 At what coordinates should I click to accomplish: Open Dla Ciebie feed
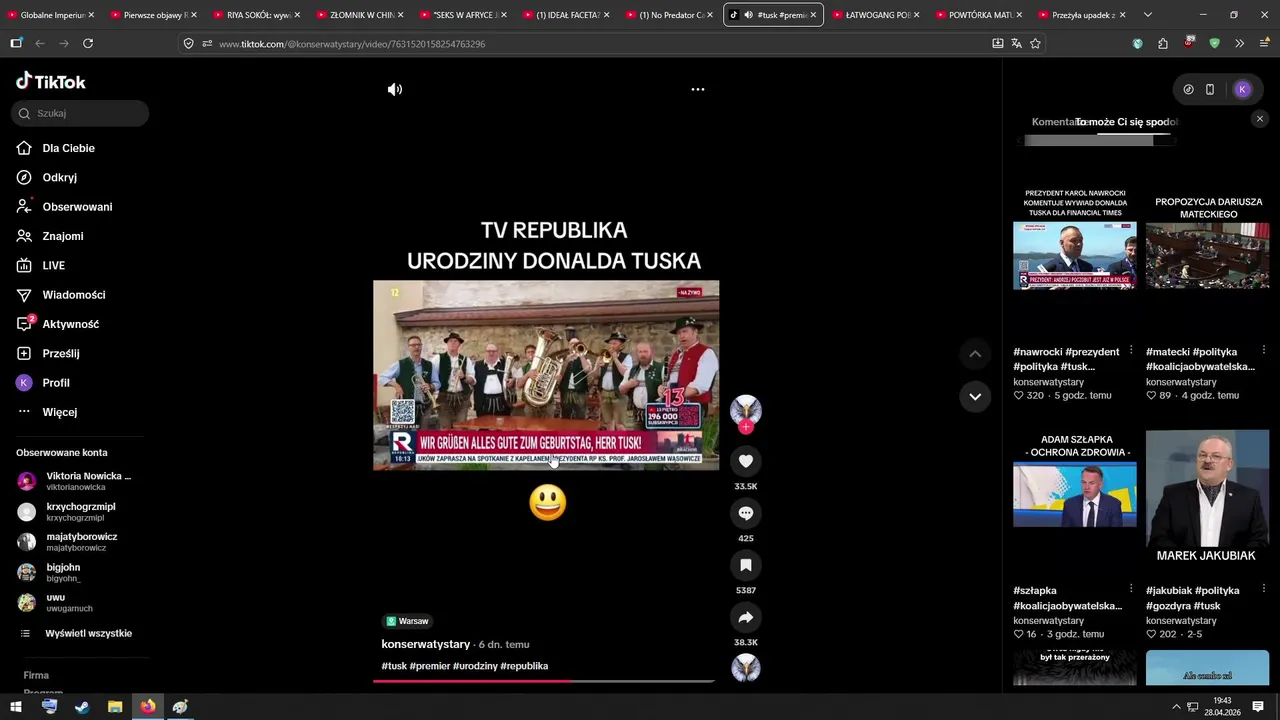69,148
